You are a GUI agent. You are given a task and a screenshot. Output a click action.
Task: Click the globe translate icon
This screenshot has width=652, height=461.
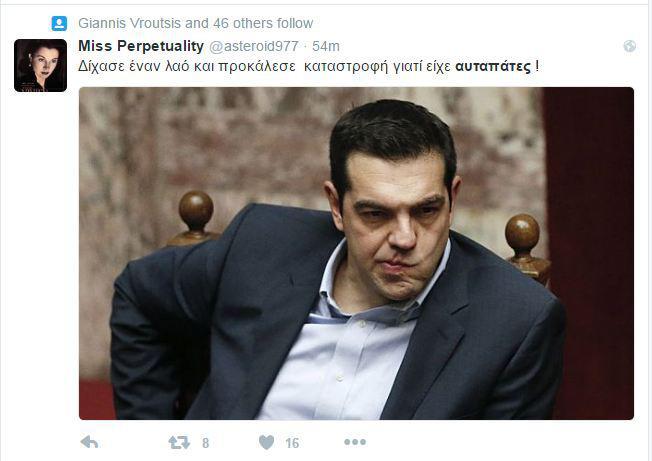630,46
